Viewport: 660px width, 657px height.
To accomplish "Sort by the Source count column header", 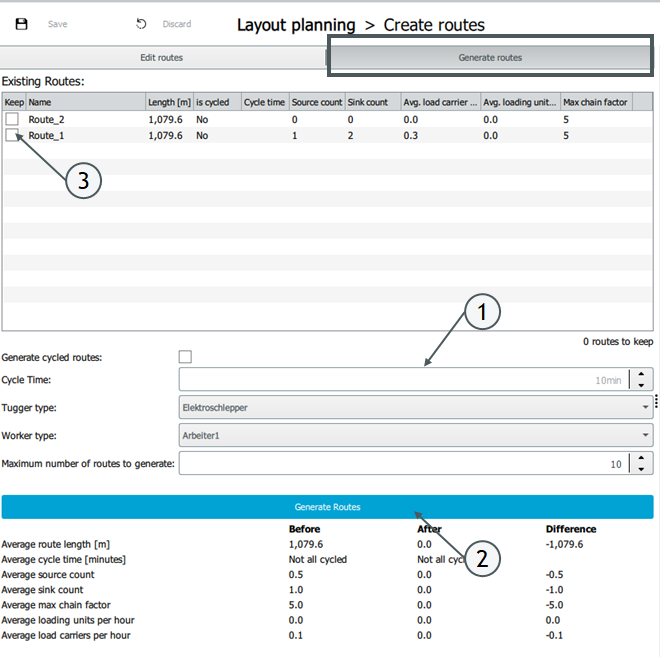I will point(317,102).
